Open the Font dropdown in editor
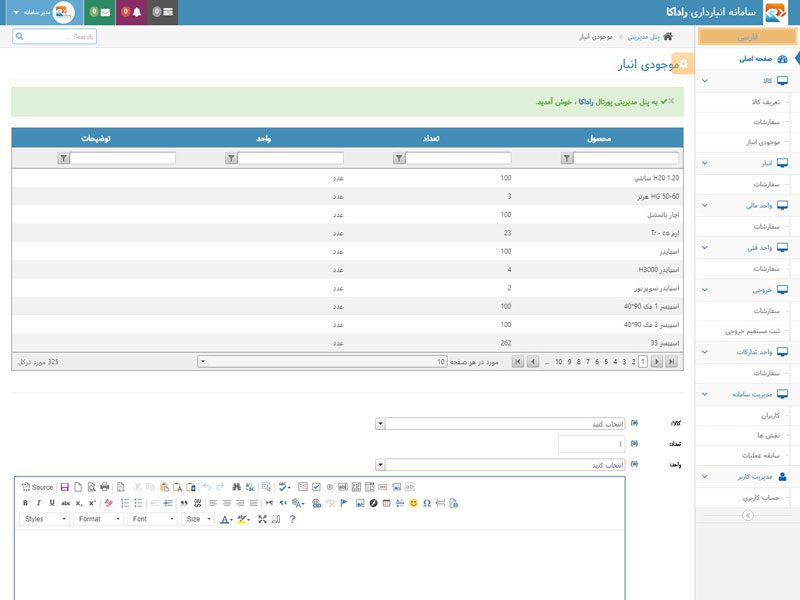Image resolution: width=800 pixels, height=600 pixels. [x=154, y=519]
